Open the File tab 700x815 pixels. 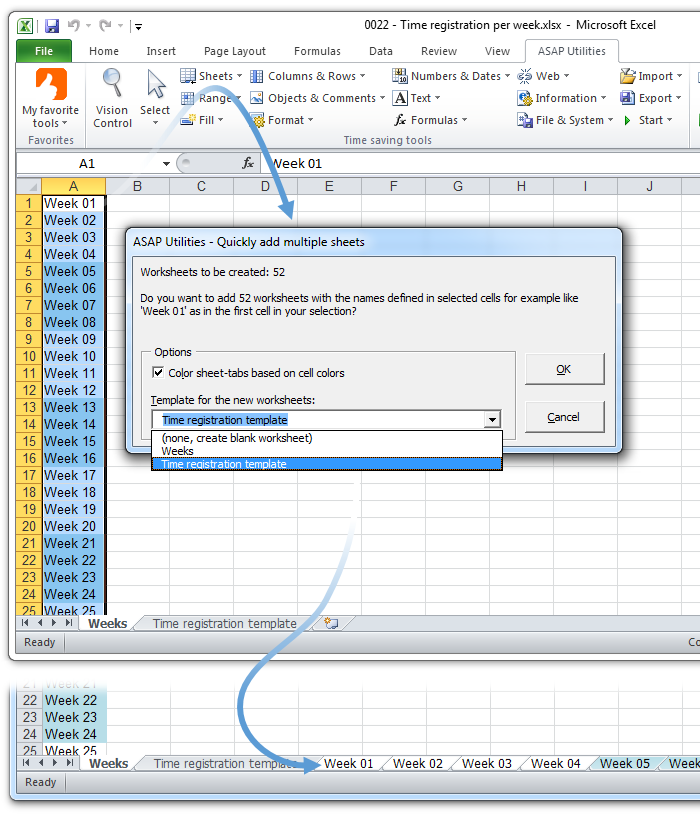(x=44, y=51)
